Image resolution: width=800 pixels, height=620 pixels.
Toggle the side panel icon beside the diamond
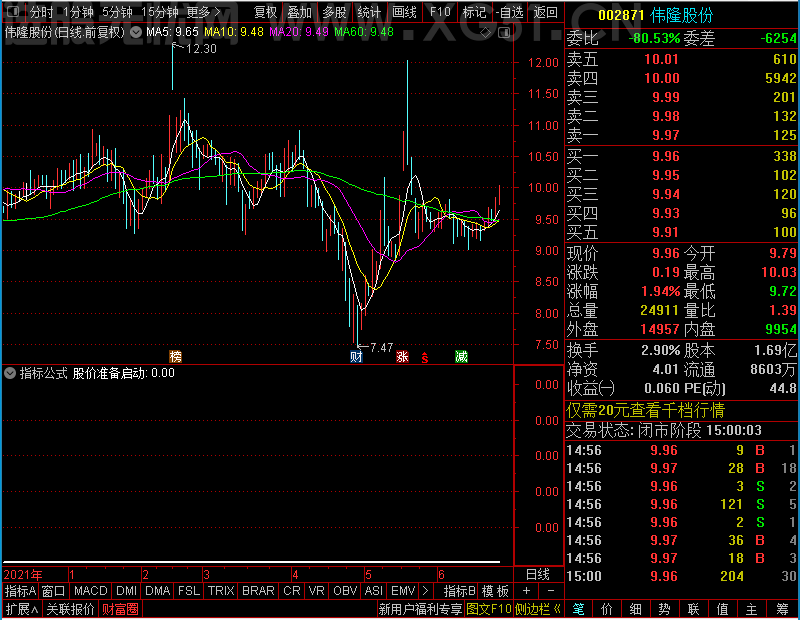(504, 33)
